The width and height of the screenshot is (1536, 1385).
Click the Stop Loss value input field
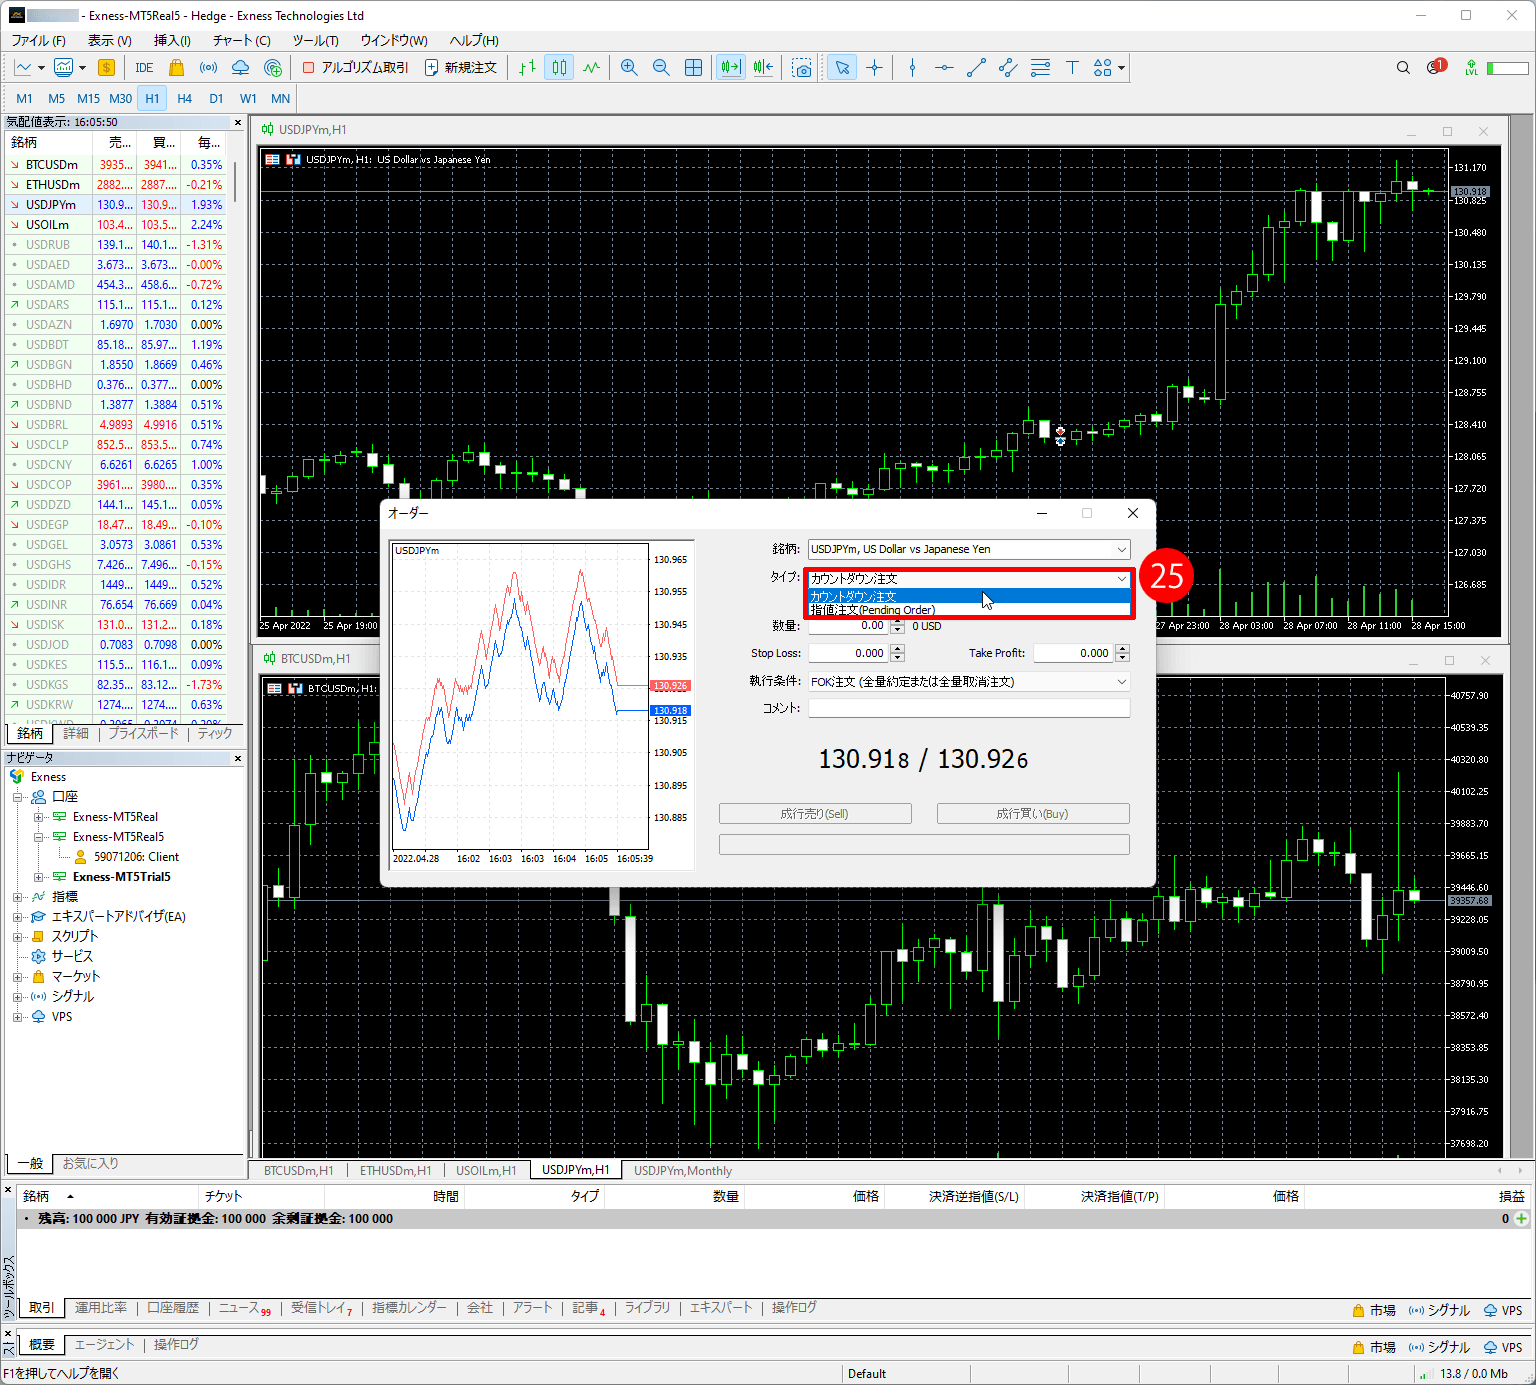pyautogui.click(x=847, y=653)
